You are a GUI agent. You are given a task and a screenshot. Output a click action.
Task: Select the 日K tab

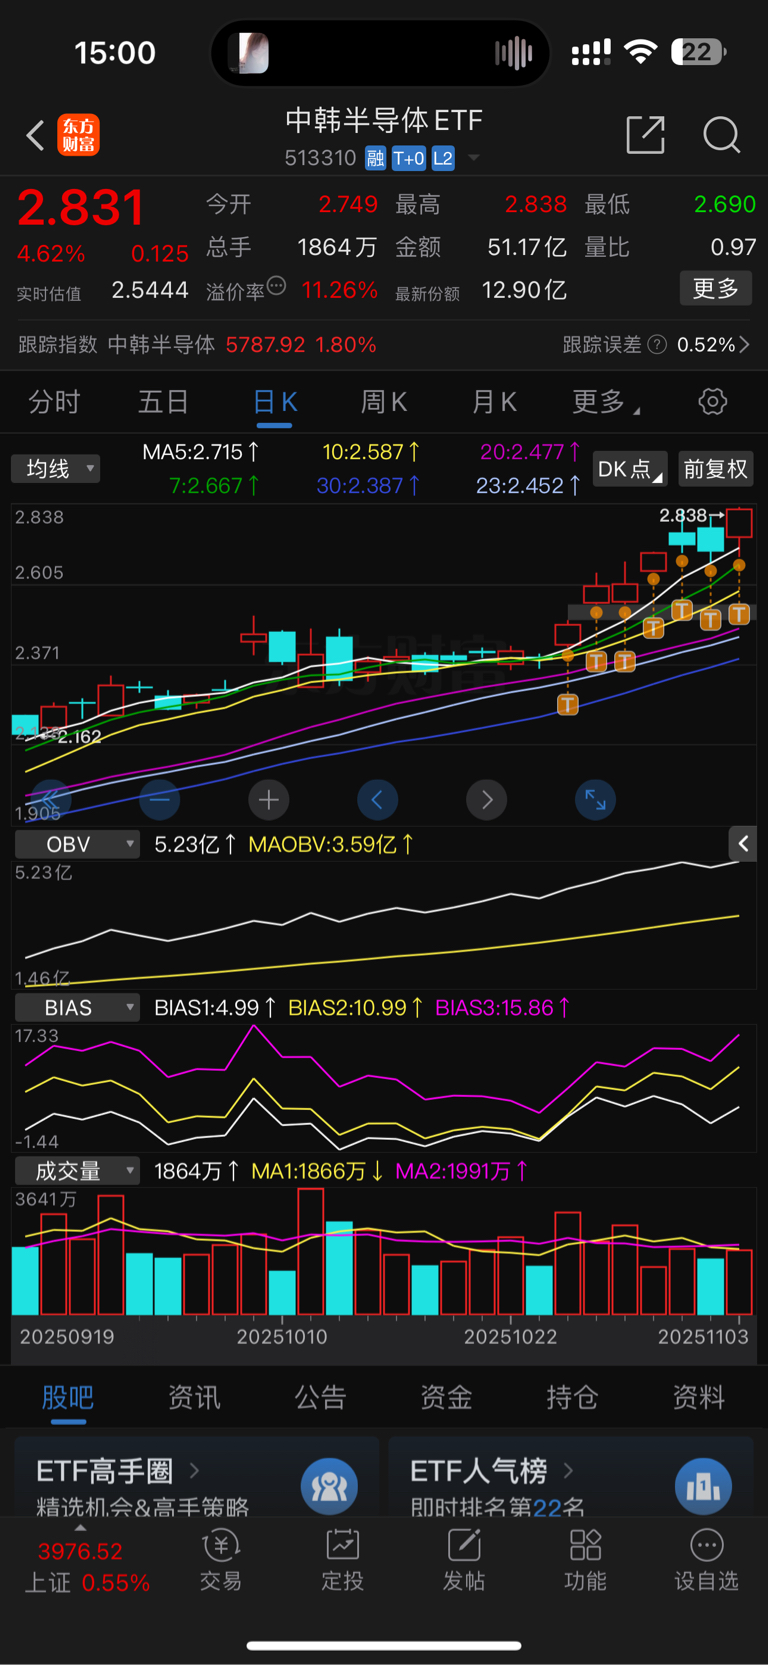pos(274,402)
